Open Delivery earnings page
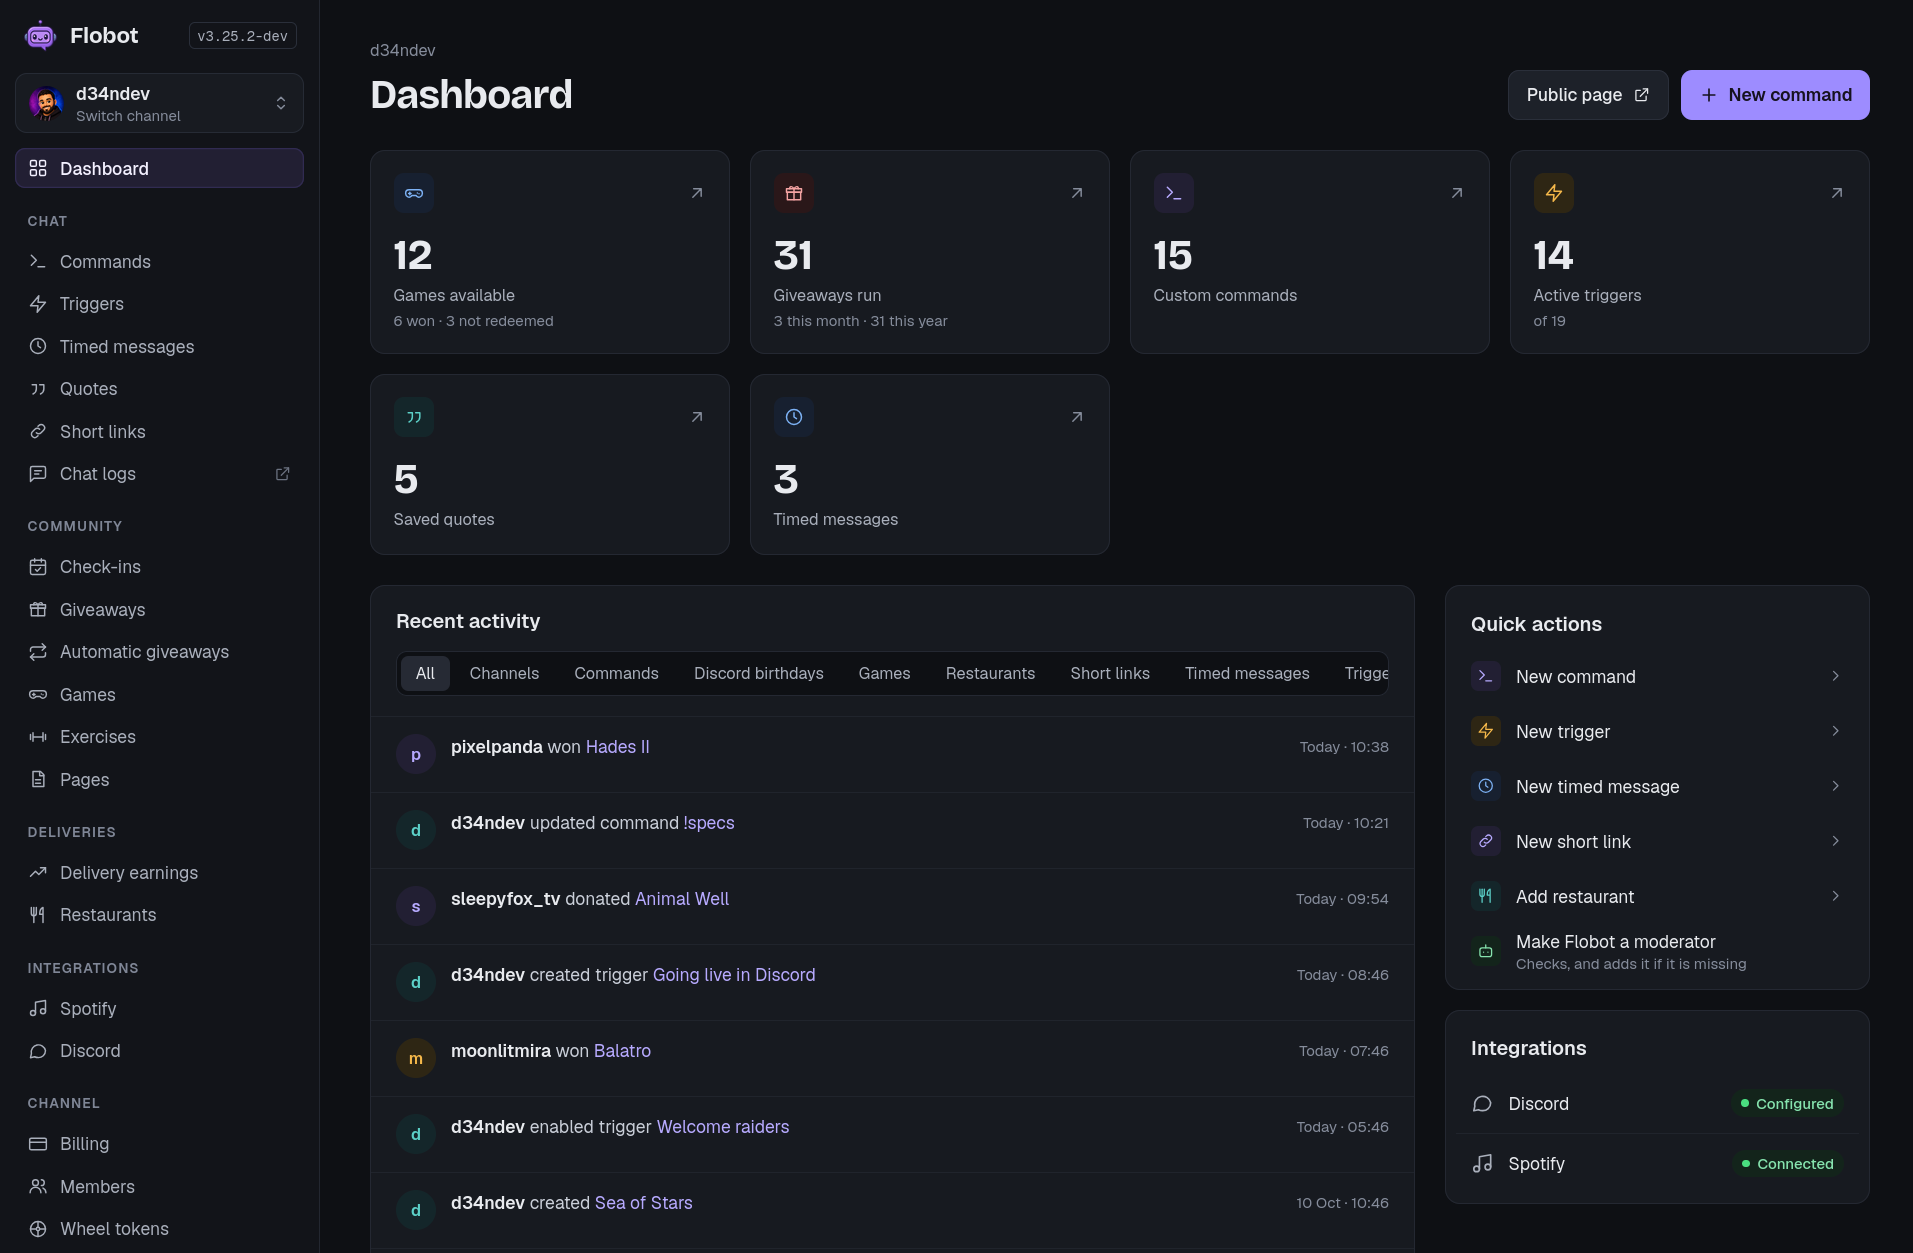The height and width of the screenshot is (1253, 1913). [159, 873]
